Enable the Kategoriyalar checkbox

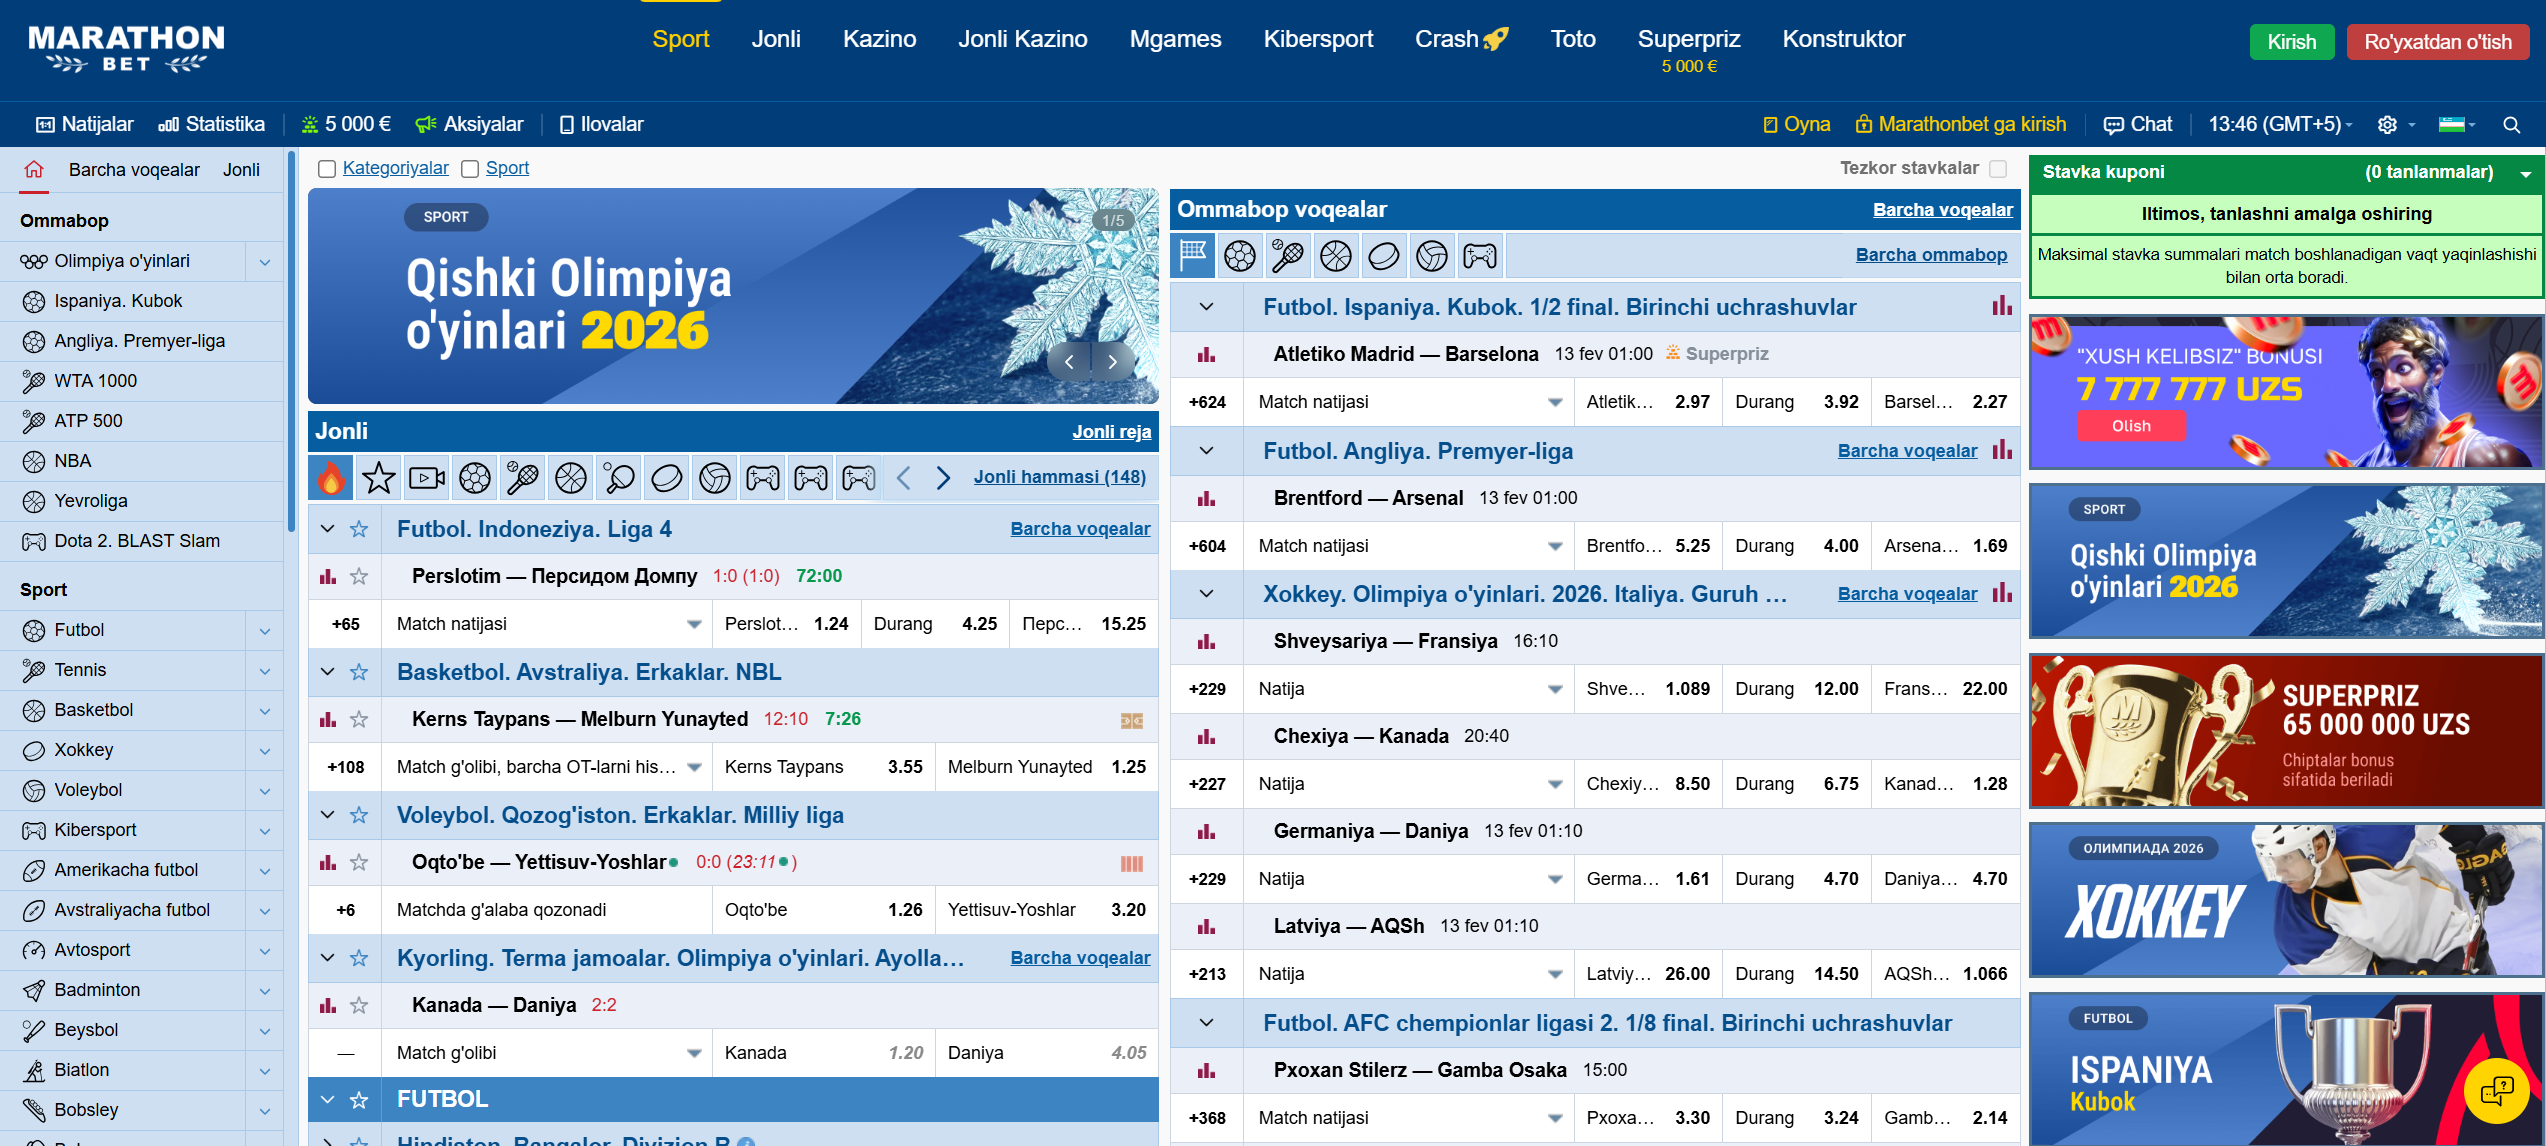point(327,169)
